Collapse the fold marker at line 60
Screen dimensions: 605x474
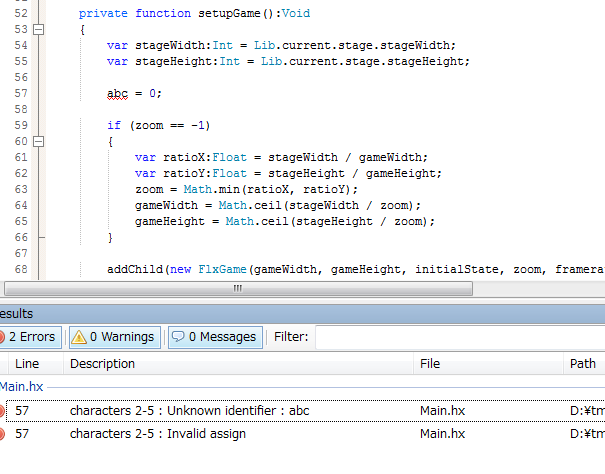point(39,141)
